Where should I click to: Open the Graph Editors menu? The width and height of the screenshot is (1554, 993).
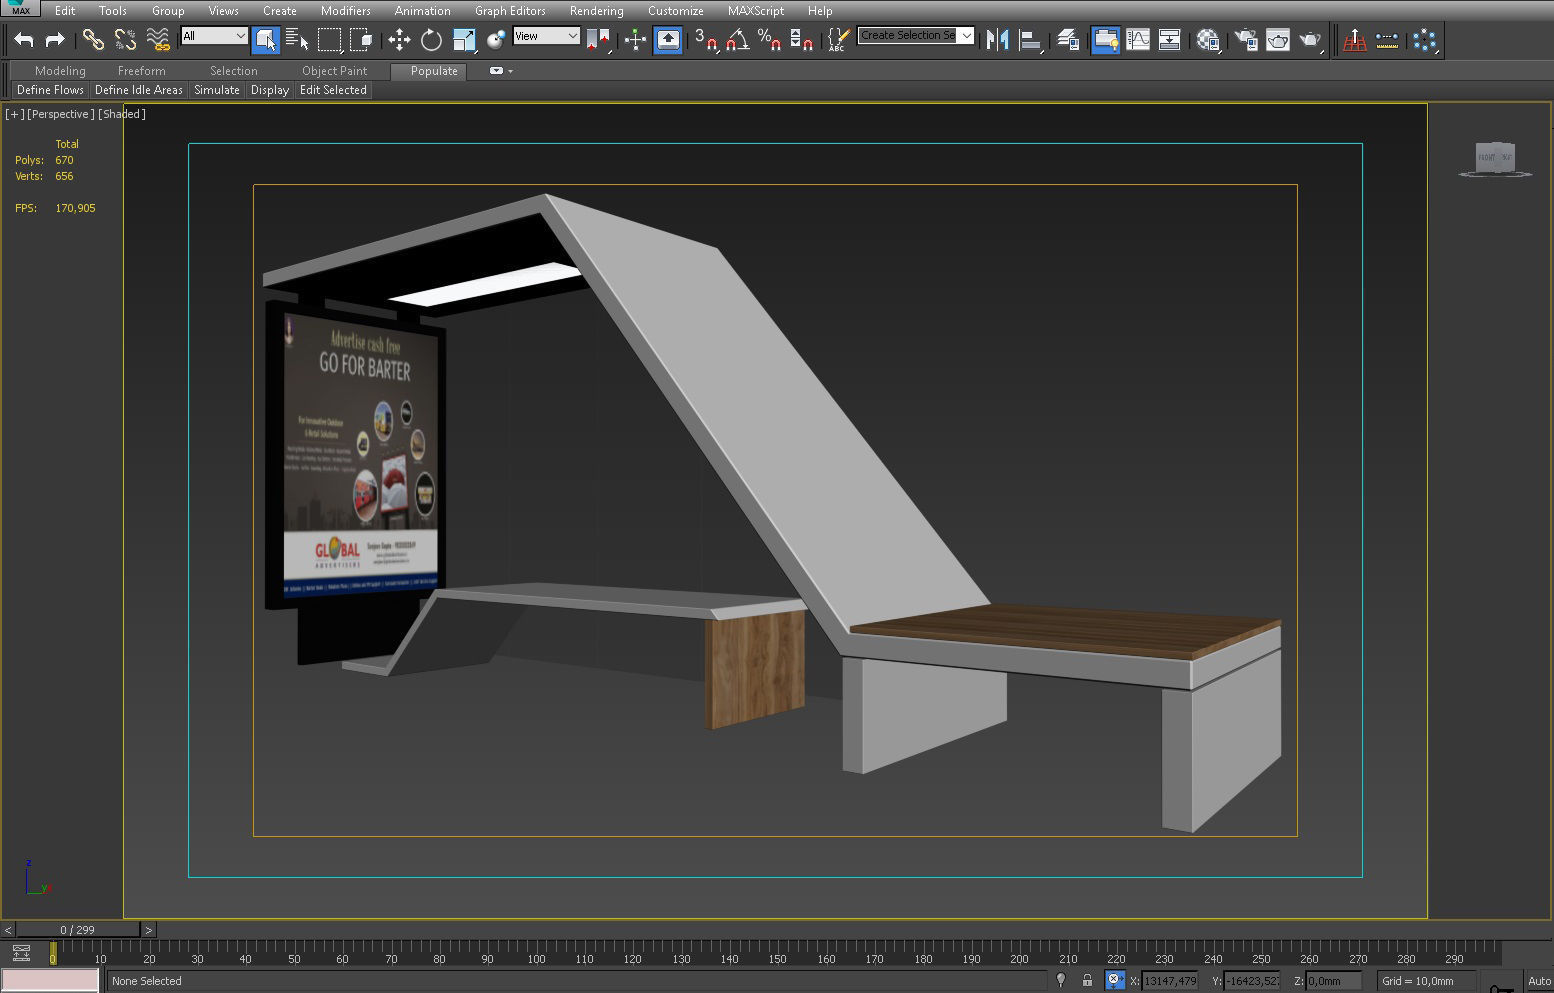tap(510, 11)
